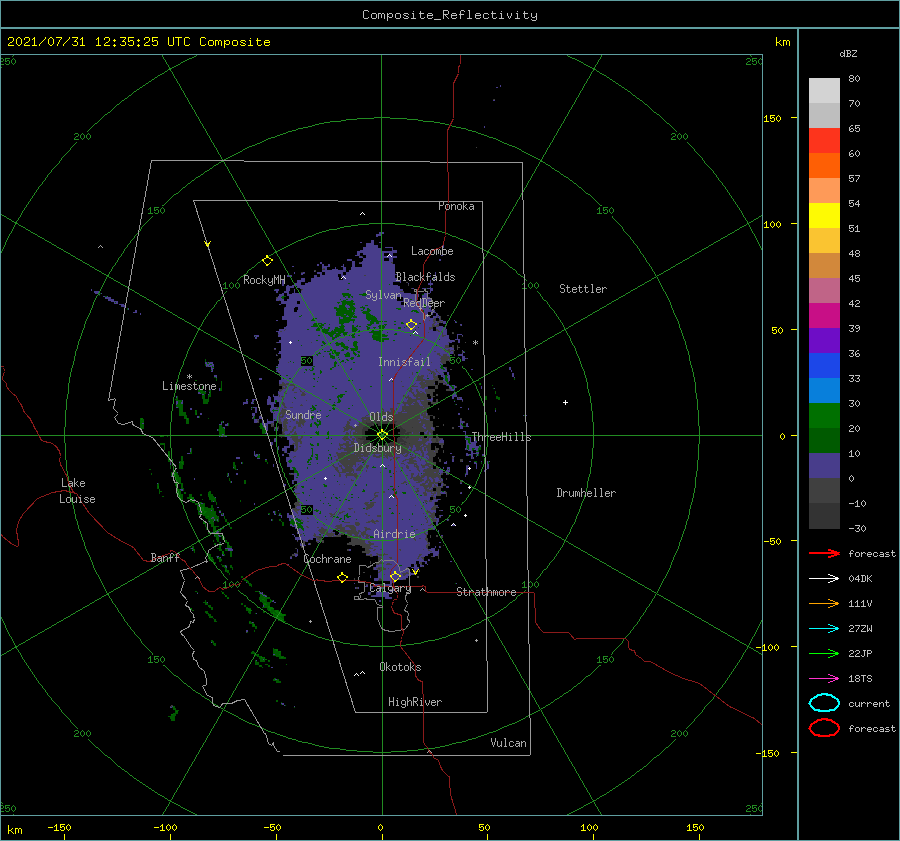
Task: Click the Ponoka city label
Action: 456,206
